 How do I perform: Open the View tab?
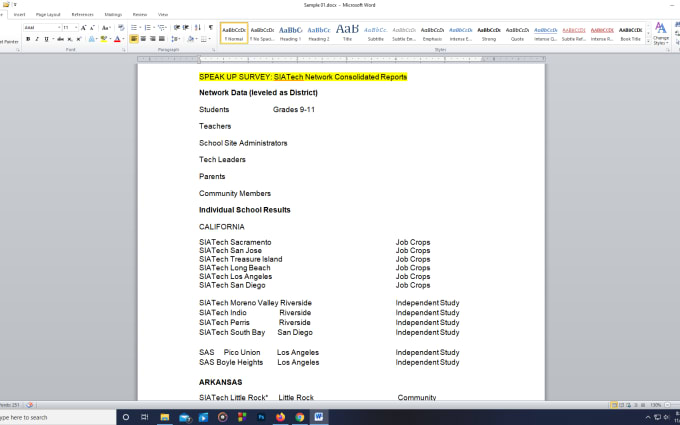163,15
